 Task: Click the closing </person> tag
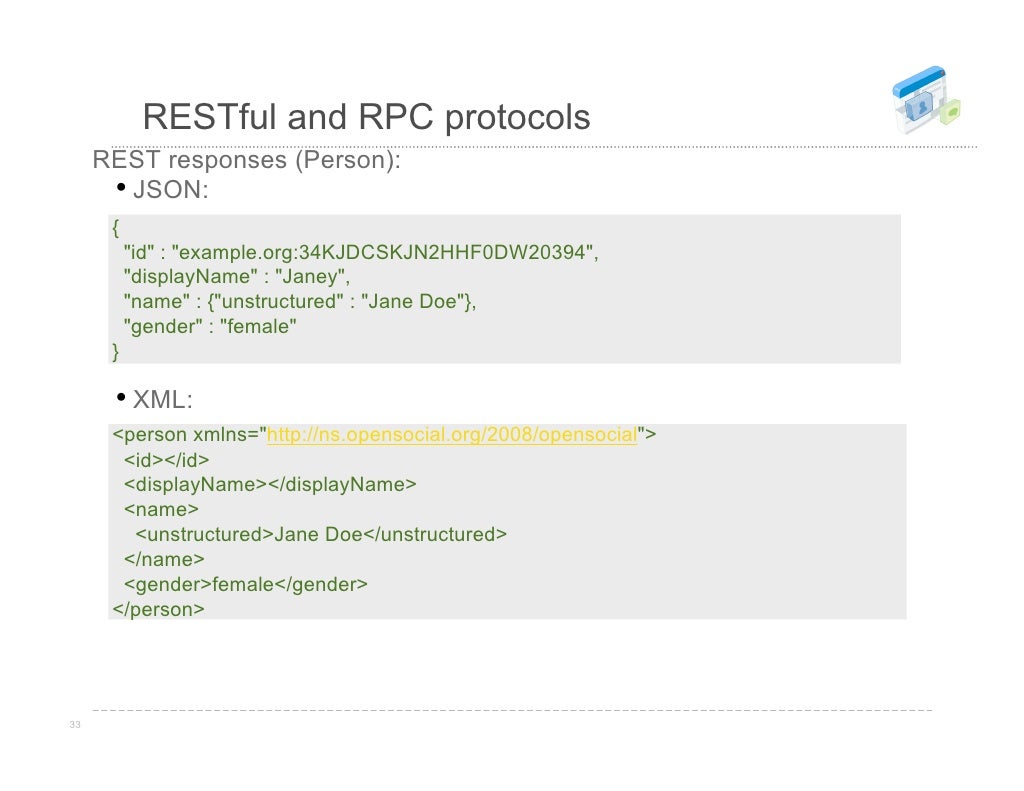(x=159, y=608)
